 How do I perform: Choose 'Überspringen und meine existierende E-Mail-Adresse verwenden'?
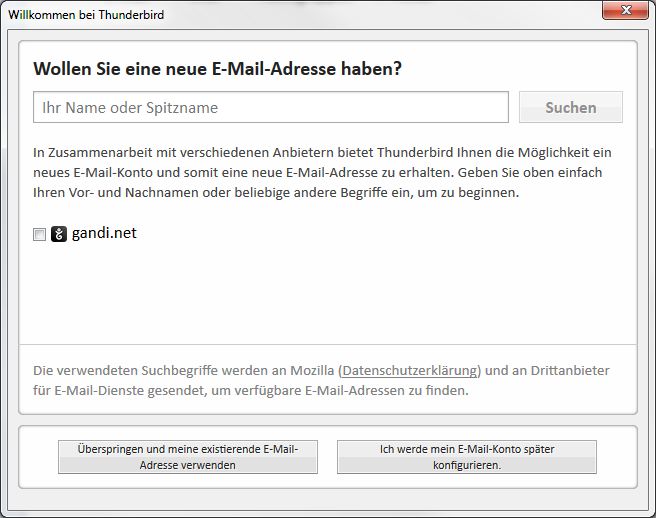click(x=188, y=457)
